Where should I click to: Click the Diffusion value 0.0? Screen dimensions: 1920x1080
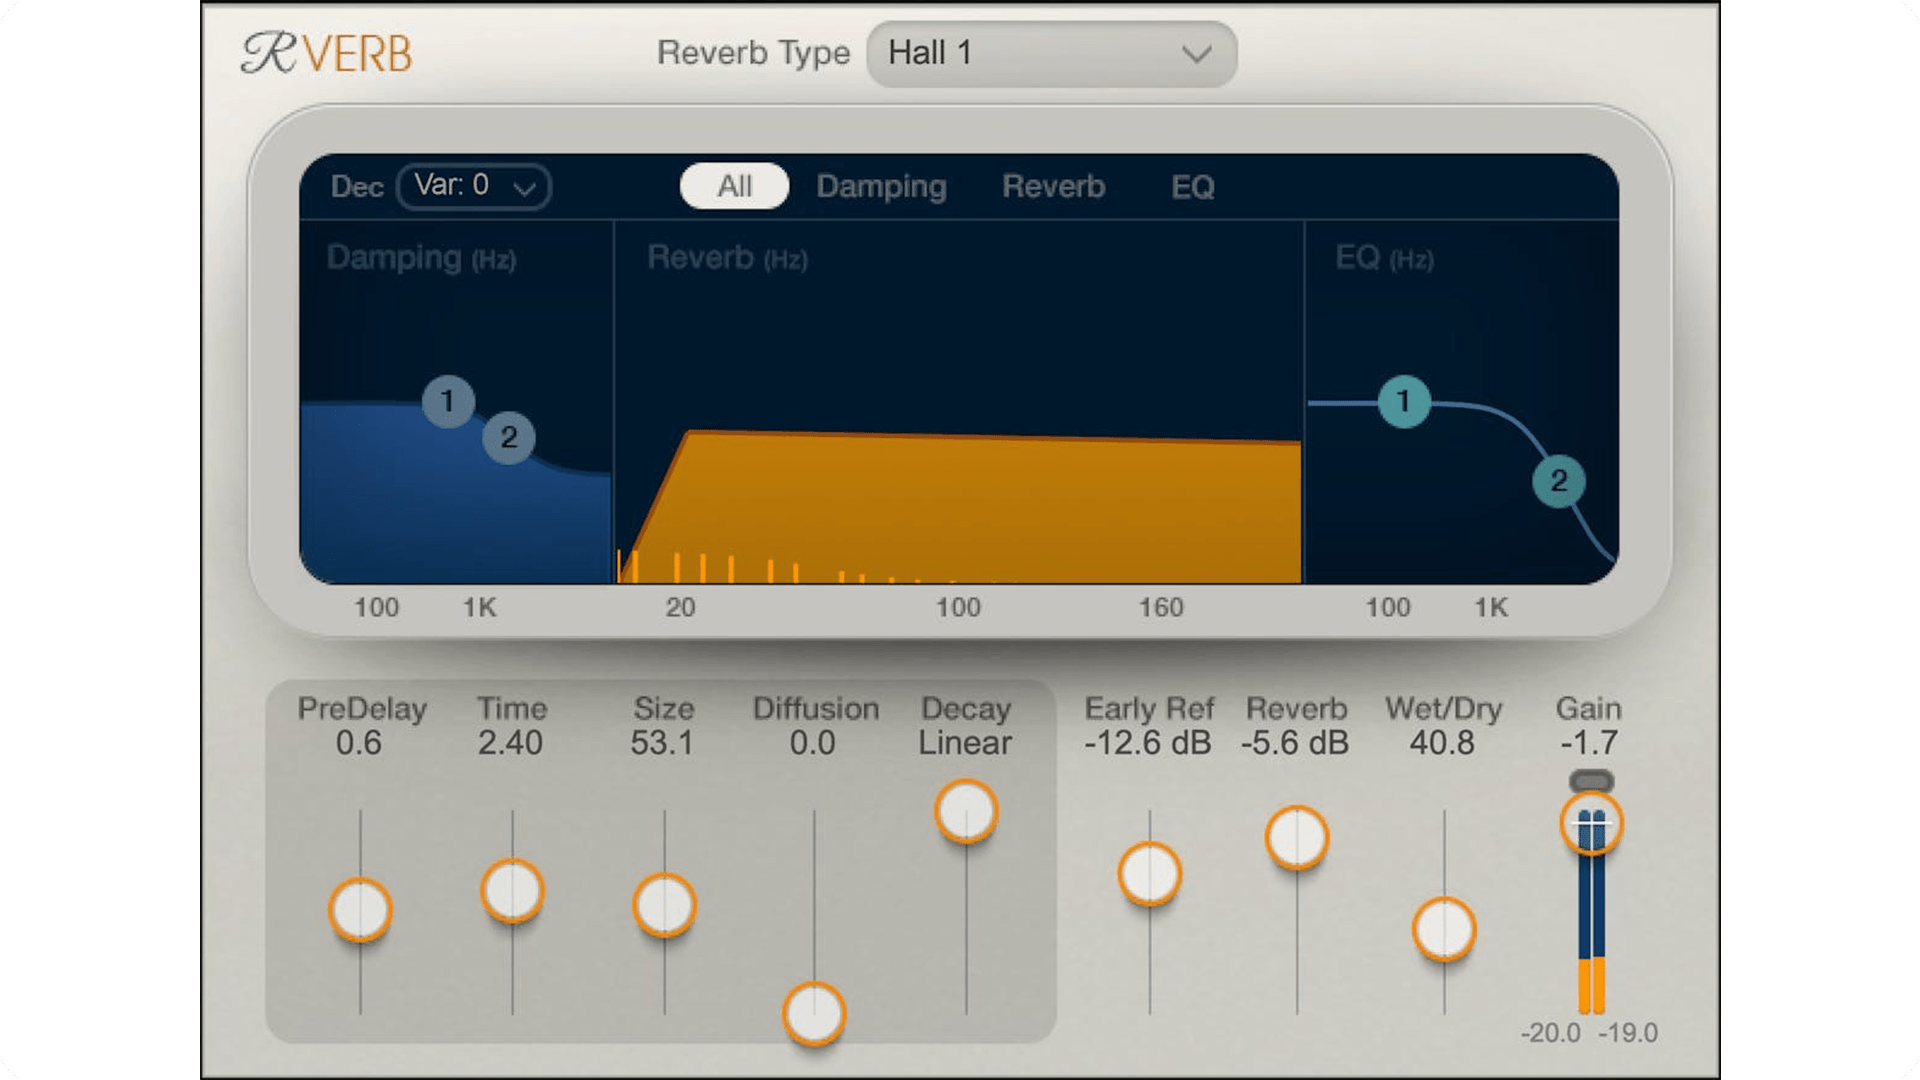[812, 743]
